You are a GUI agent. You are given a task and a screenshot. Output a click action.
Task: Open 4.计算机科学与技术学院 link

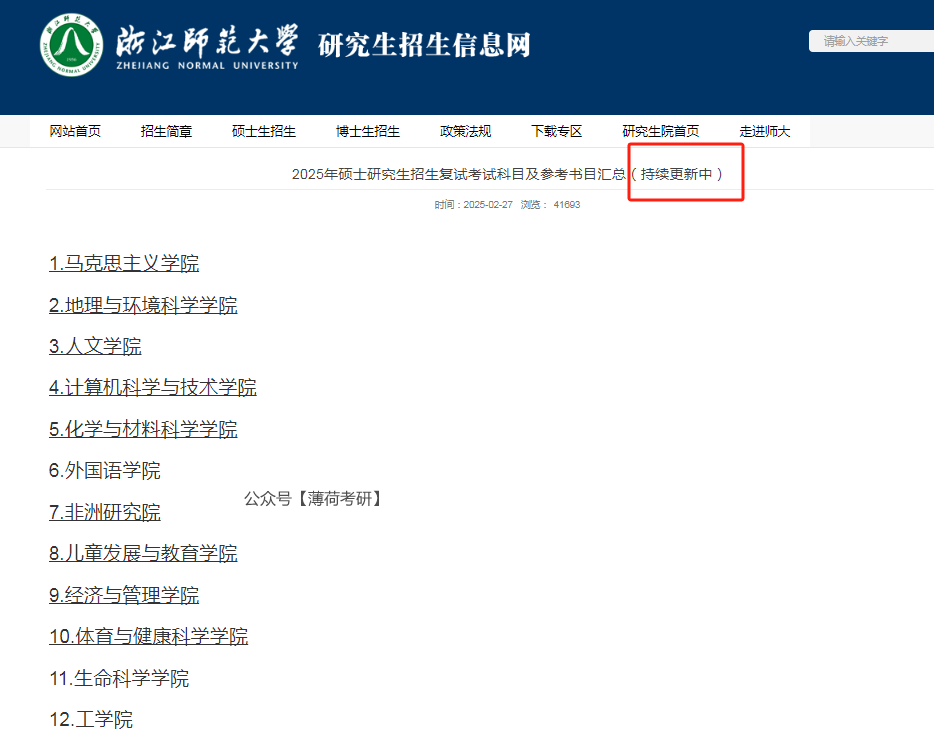click(x=152, y=387)
